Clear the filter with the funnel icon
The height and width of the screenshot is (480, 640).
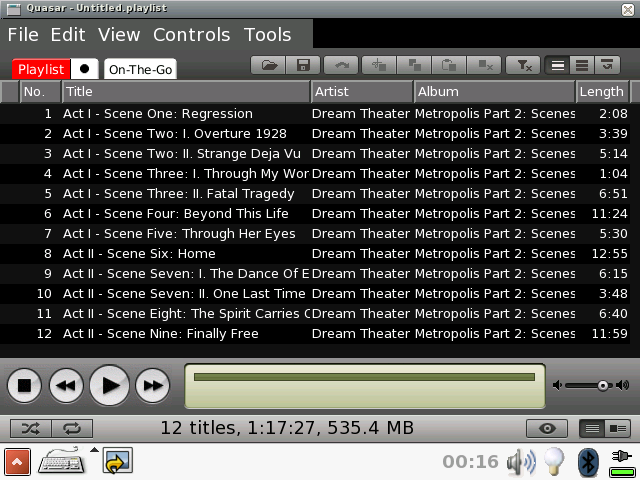point(523,65)
